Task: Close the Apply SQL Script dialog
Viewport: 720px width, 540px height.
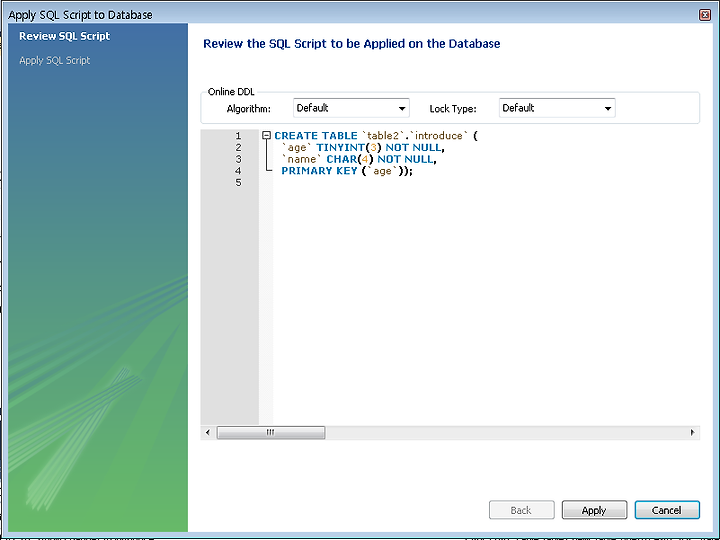Action: point(705,15)
